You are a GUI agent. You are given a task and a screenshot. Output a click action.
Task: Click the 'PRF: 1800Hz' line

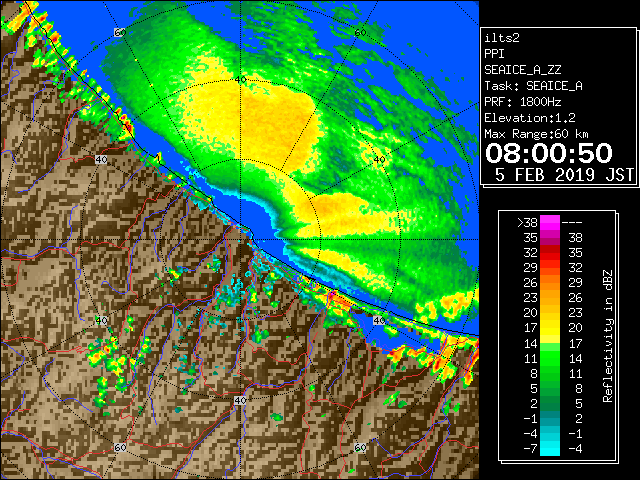tap(523, 102)
